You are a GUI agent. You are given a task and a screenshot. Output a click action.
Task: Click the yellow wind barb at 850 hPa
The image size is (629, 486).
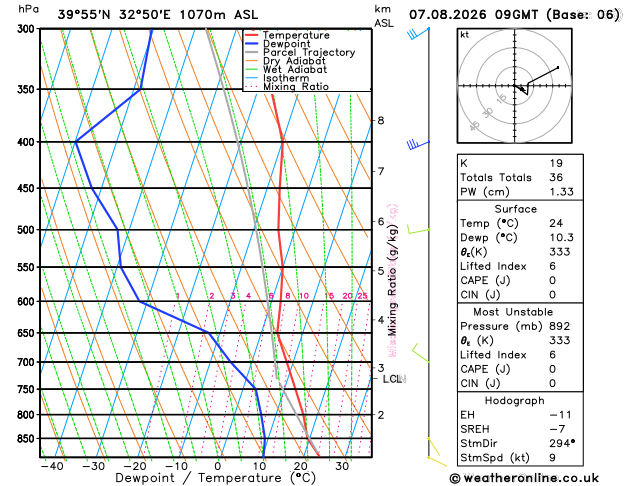434,447
